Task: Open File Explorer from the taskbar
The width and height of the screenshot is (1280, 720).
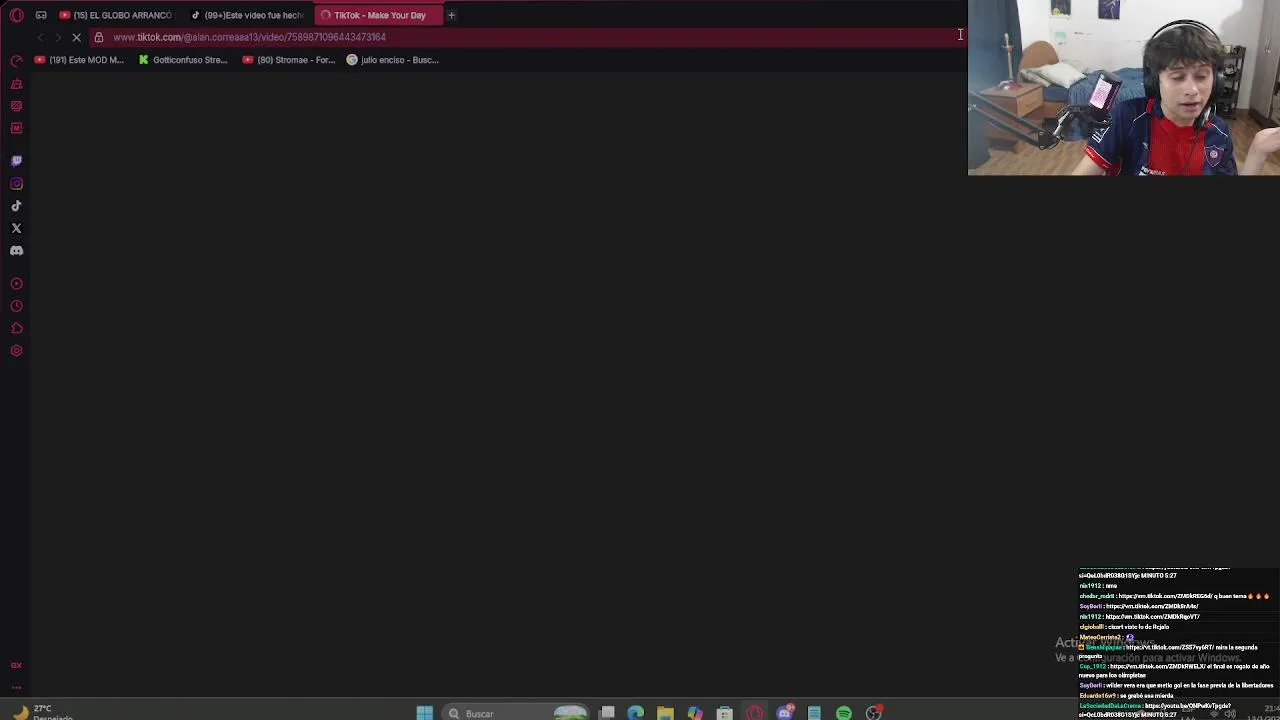Action: click(x=665, y=713)
